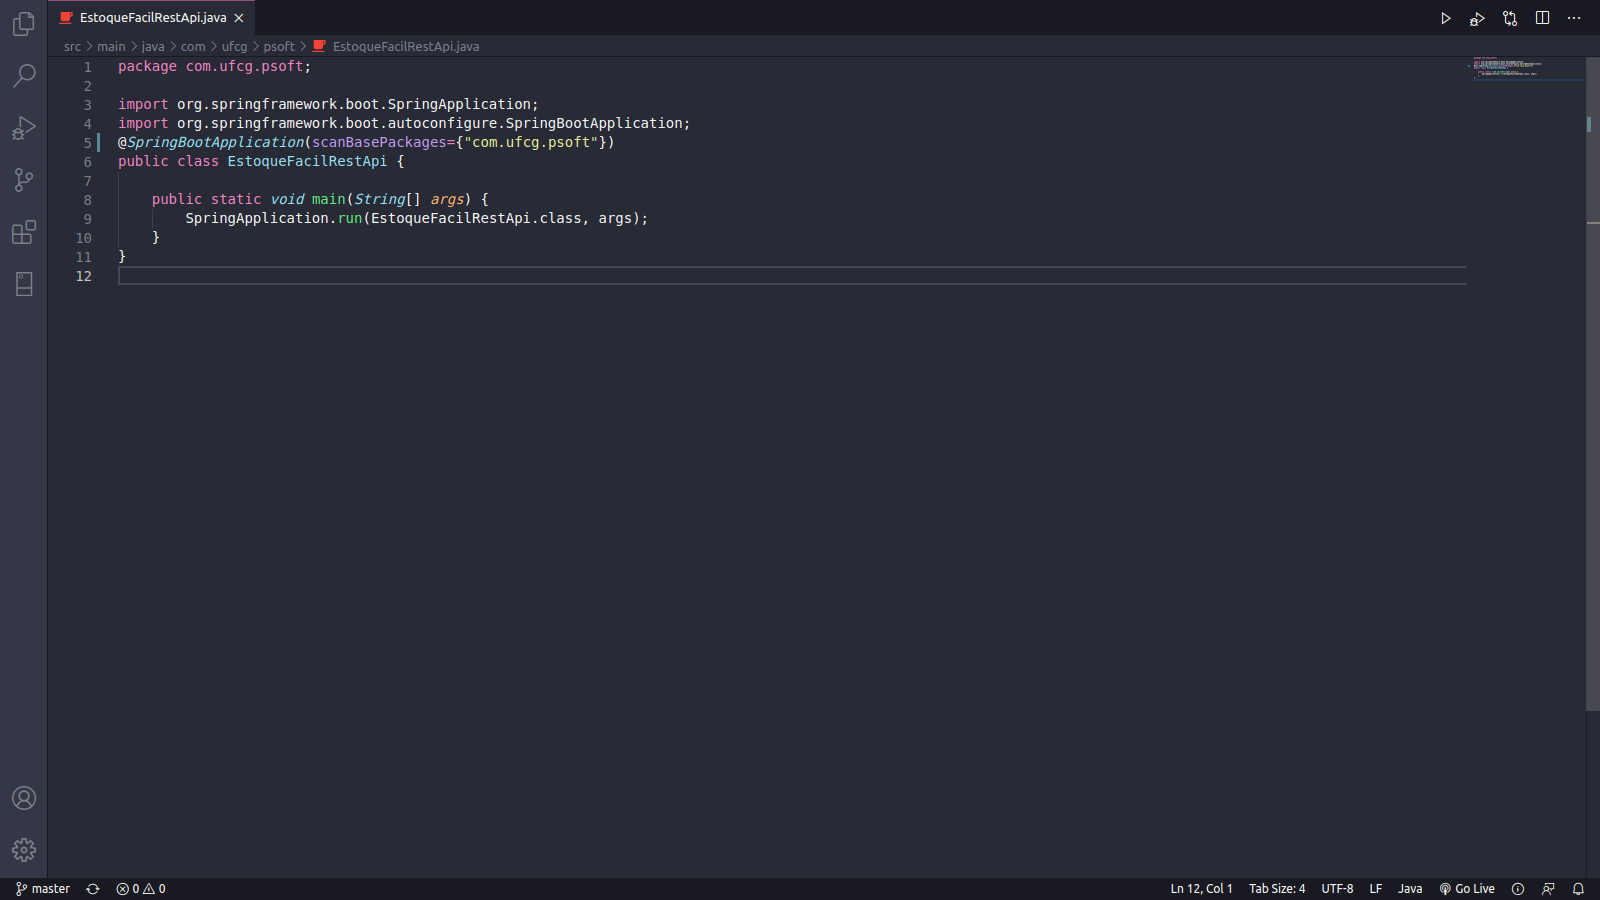1600x900 pixels.
Task: Click 'run' method call on line 9
Action: click(x=349, y=219)
